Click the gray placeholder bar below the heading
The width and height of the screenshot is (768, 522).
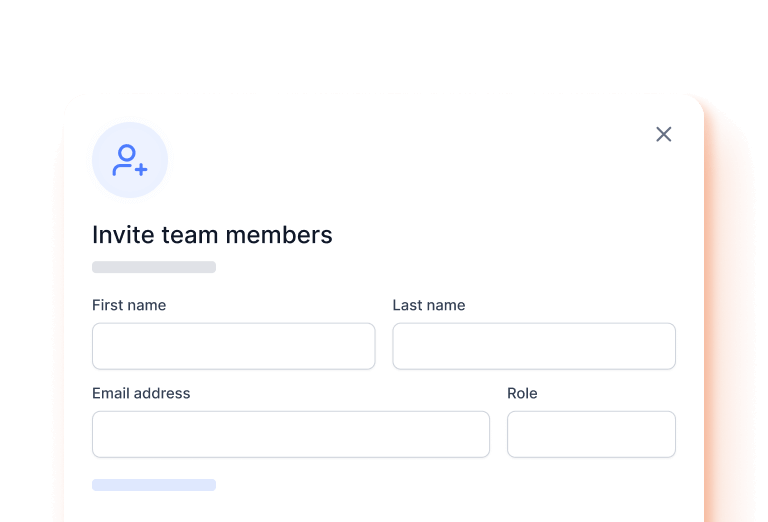[x=154, y=267]
